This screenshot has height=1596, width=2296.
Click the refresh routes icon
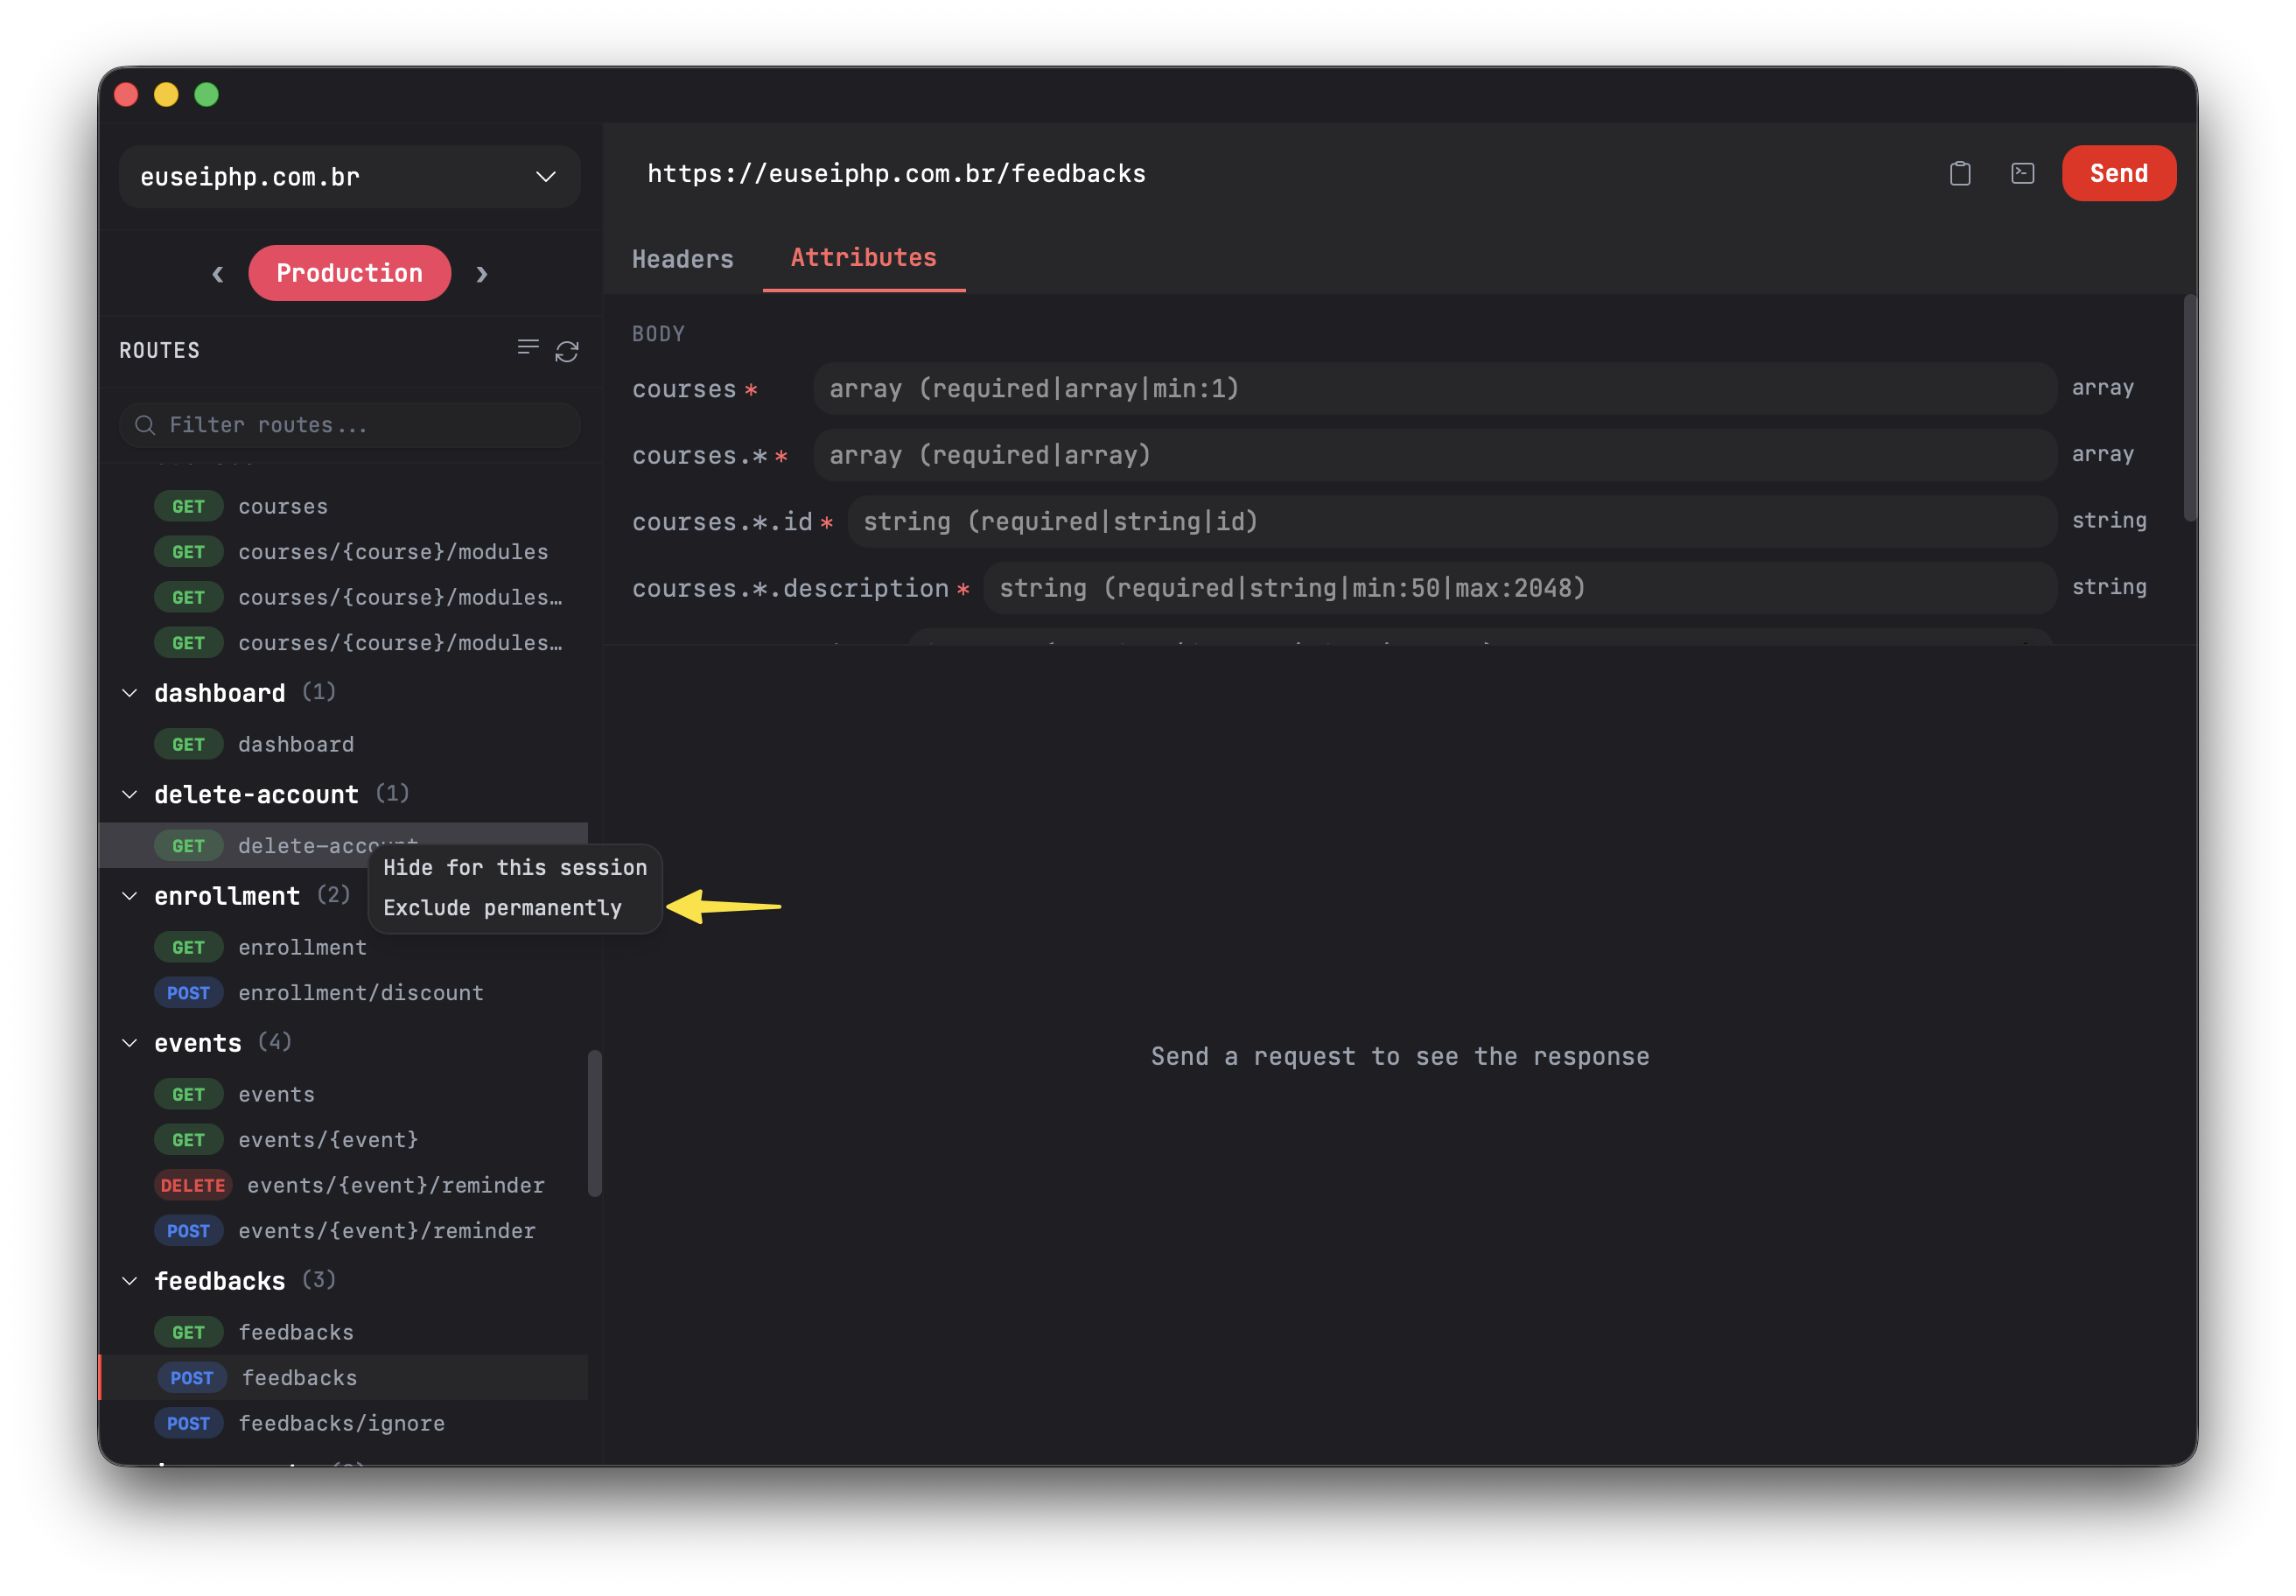click(567, 351)
